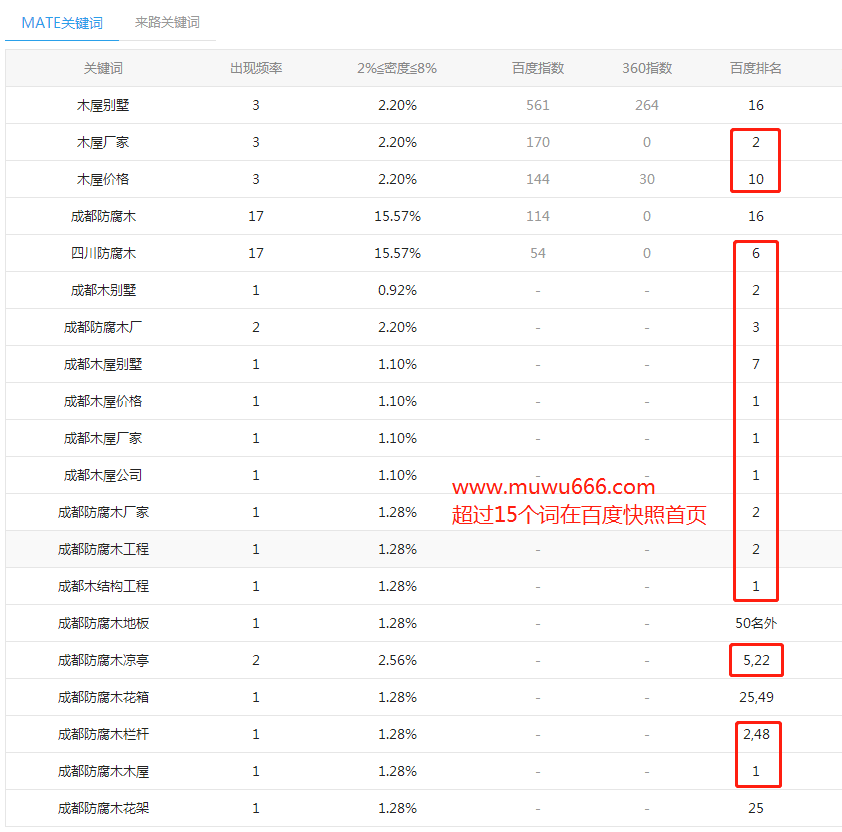Select the 木屋价格 keyword
The height and width of the screenshot is (832, 842).
103,179
